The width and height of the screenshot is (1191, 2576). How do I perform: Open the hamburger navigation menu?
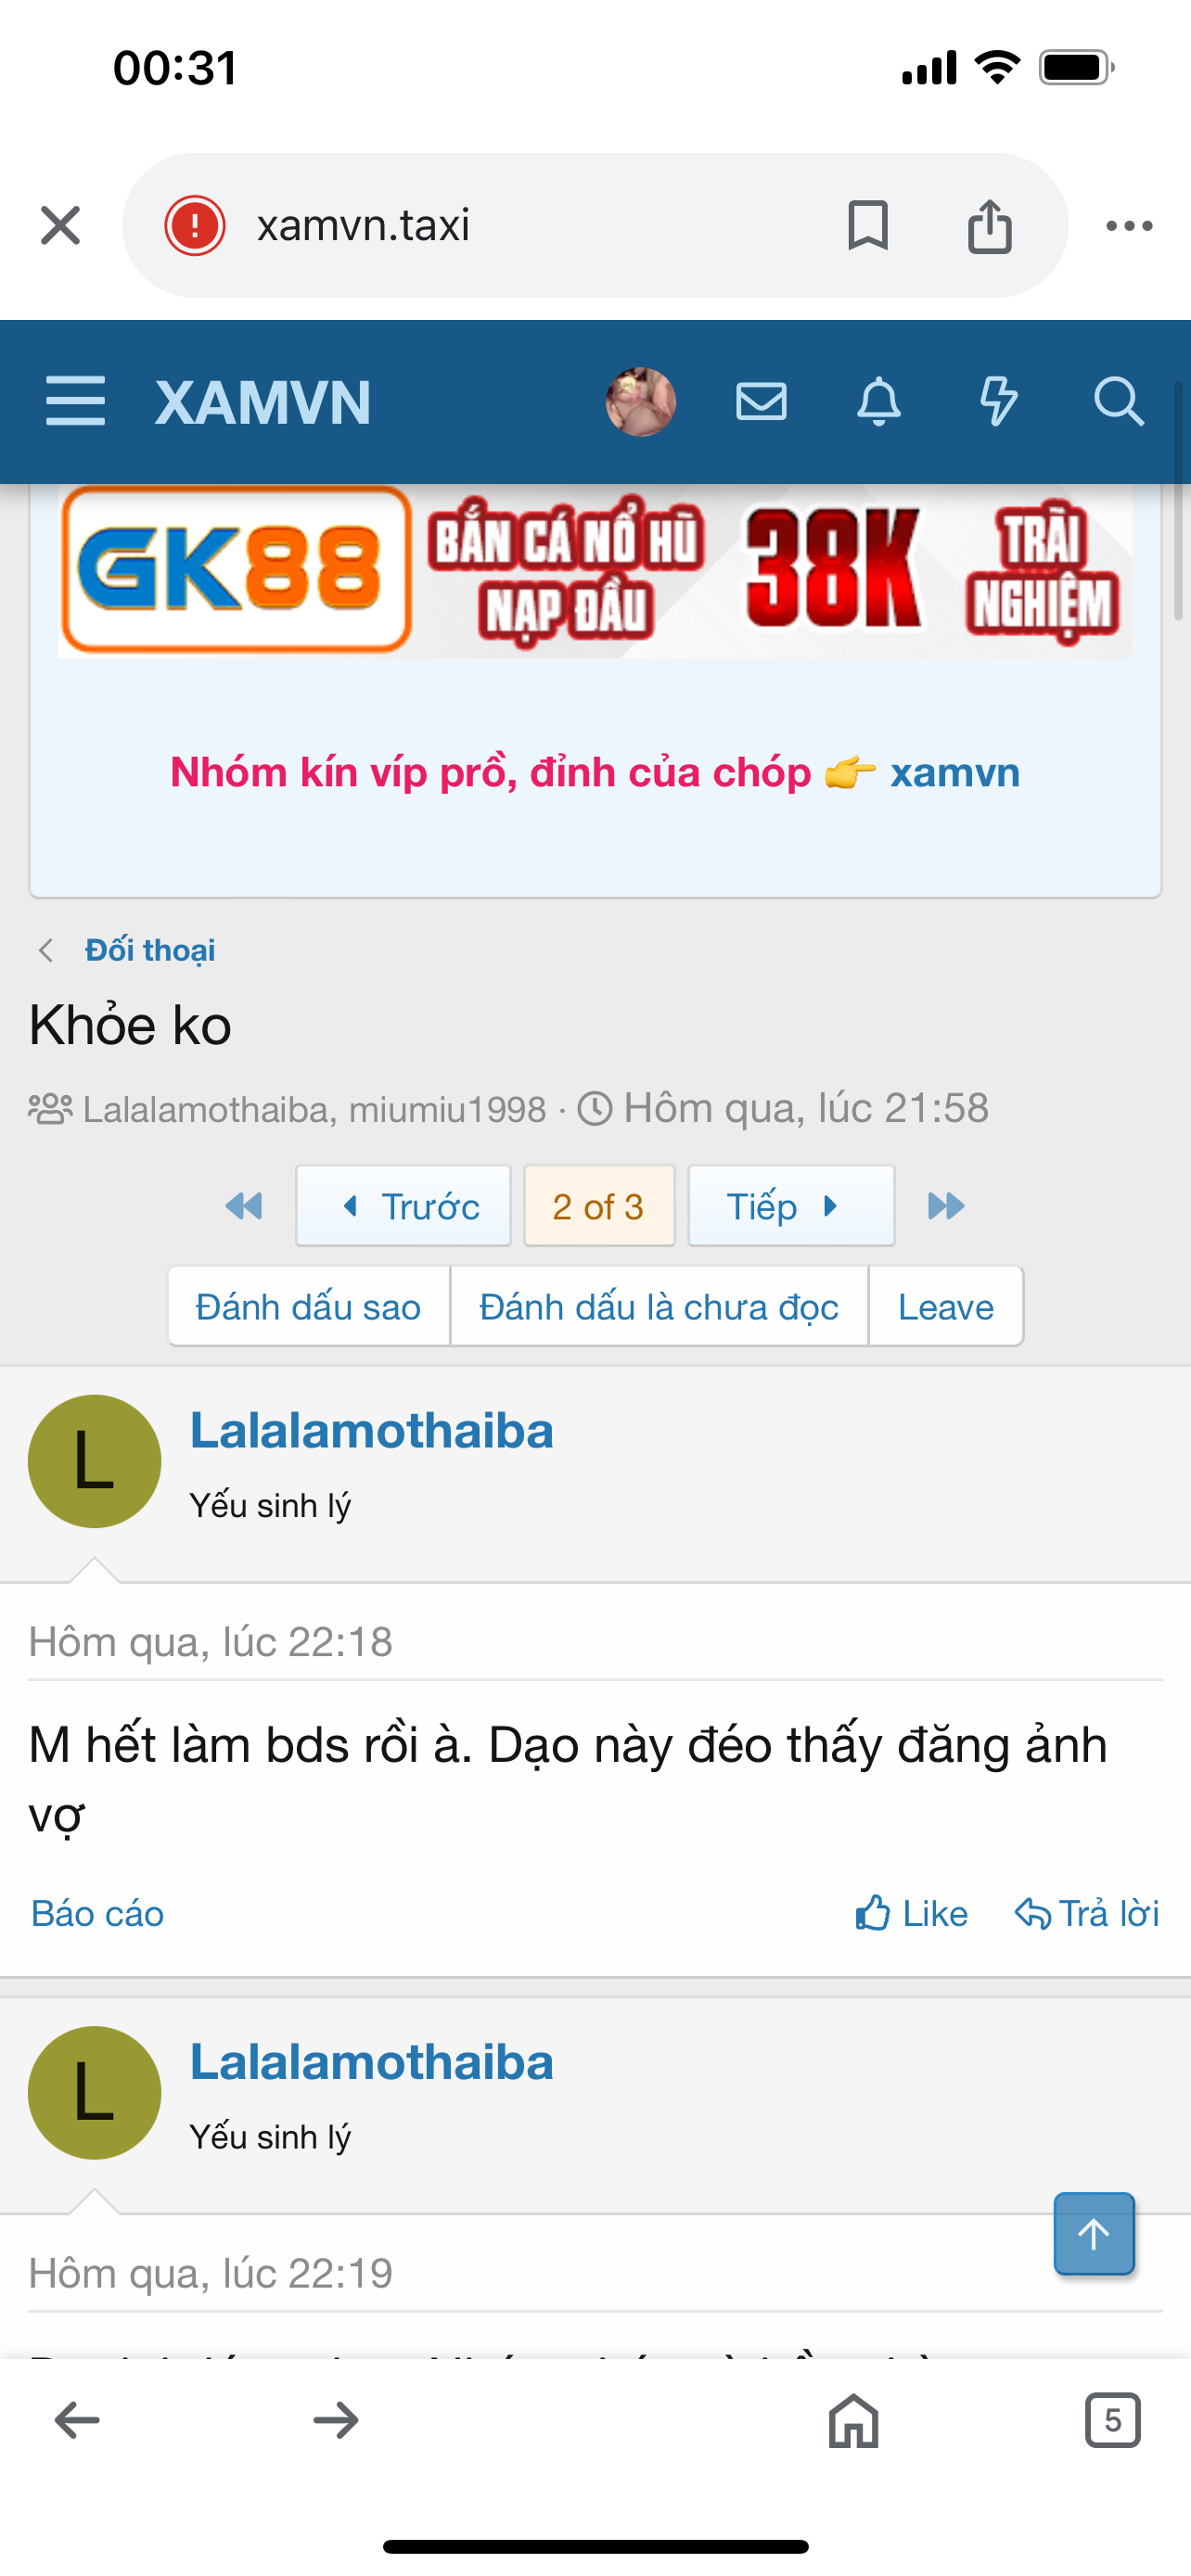76,402
